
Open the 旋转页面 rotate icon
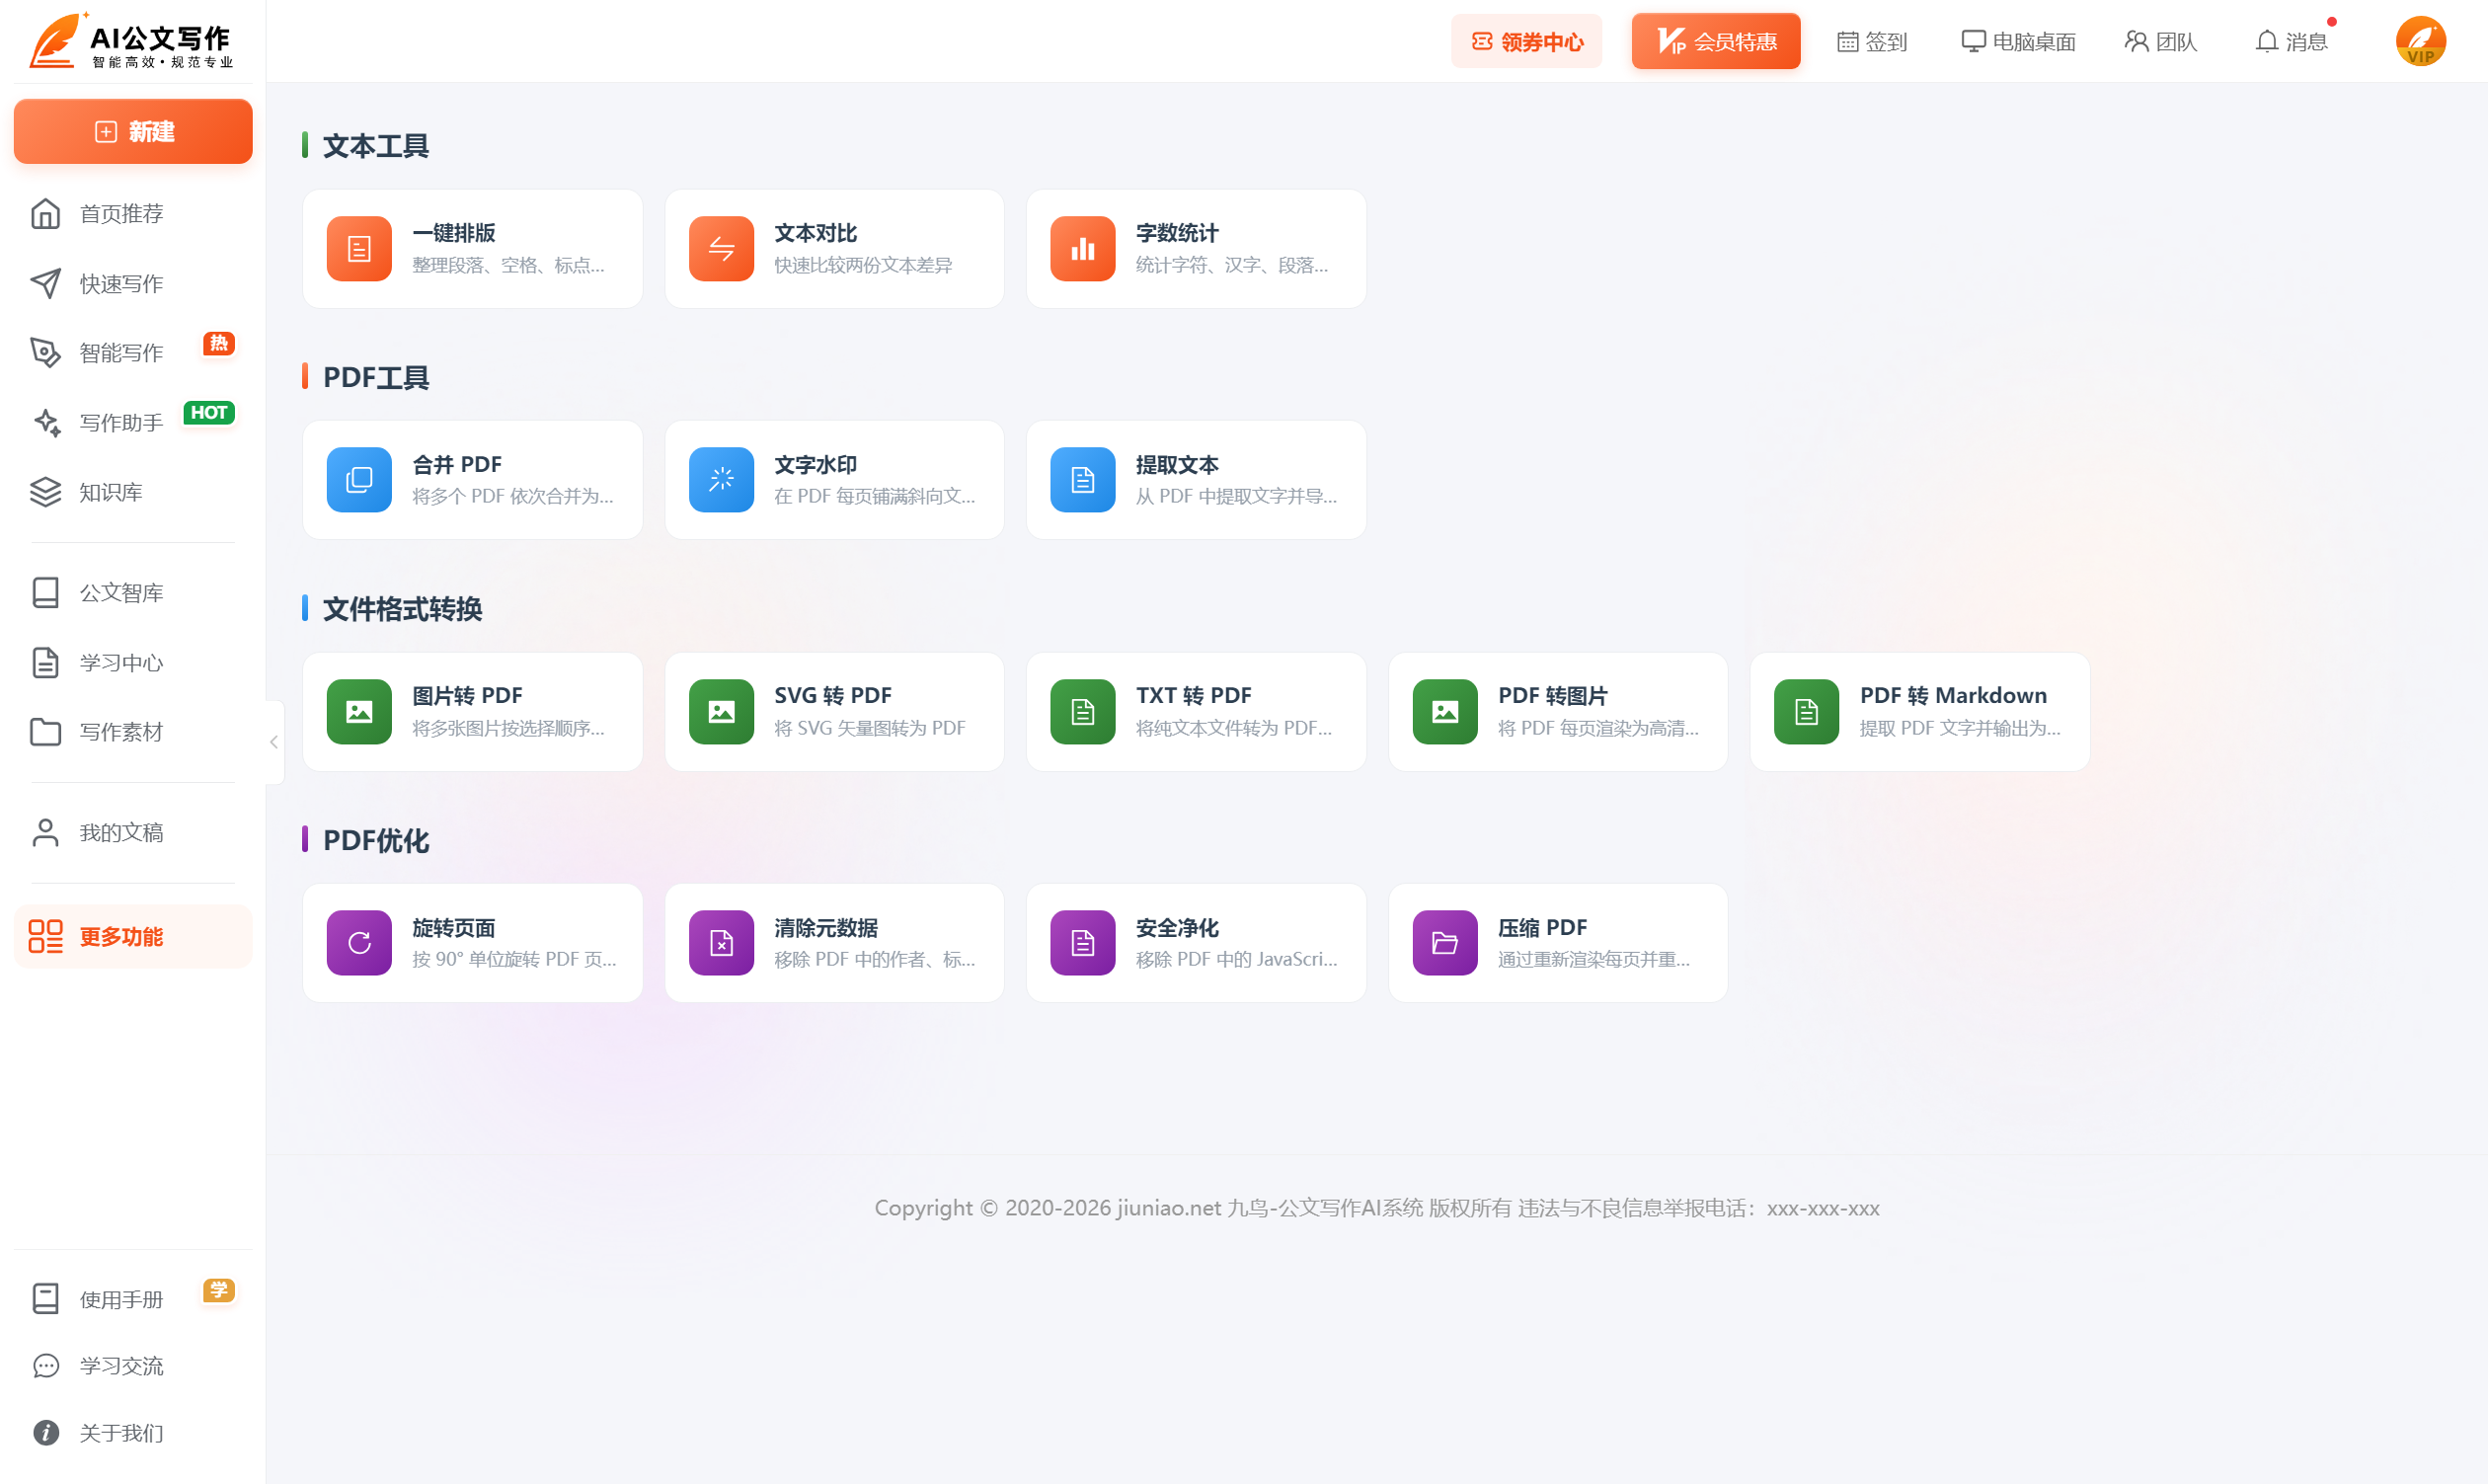click(x=359, y=943)
